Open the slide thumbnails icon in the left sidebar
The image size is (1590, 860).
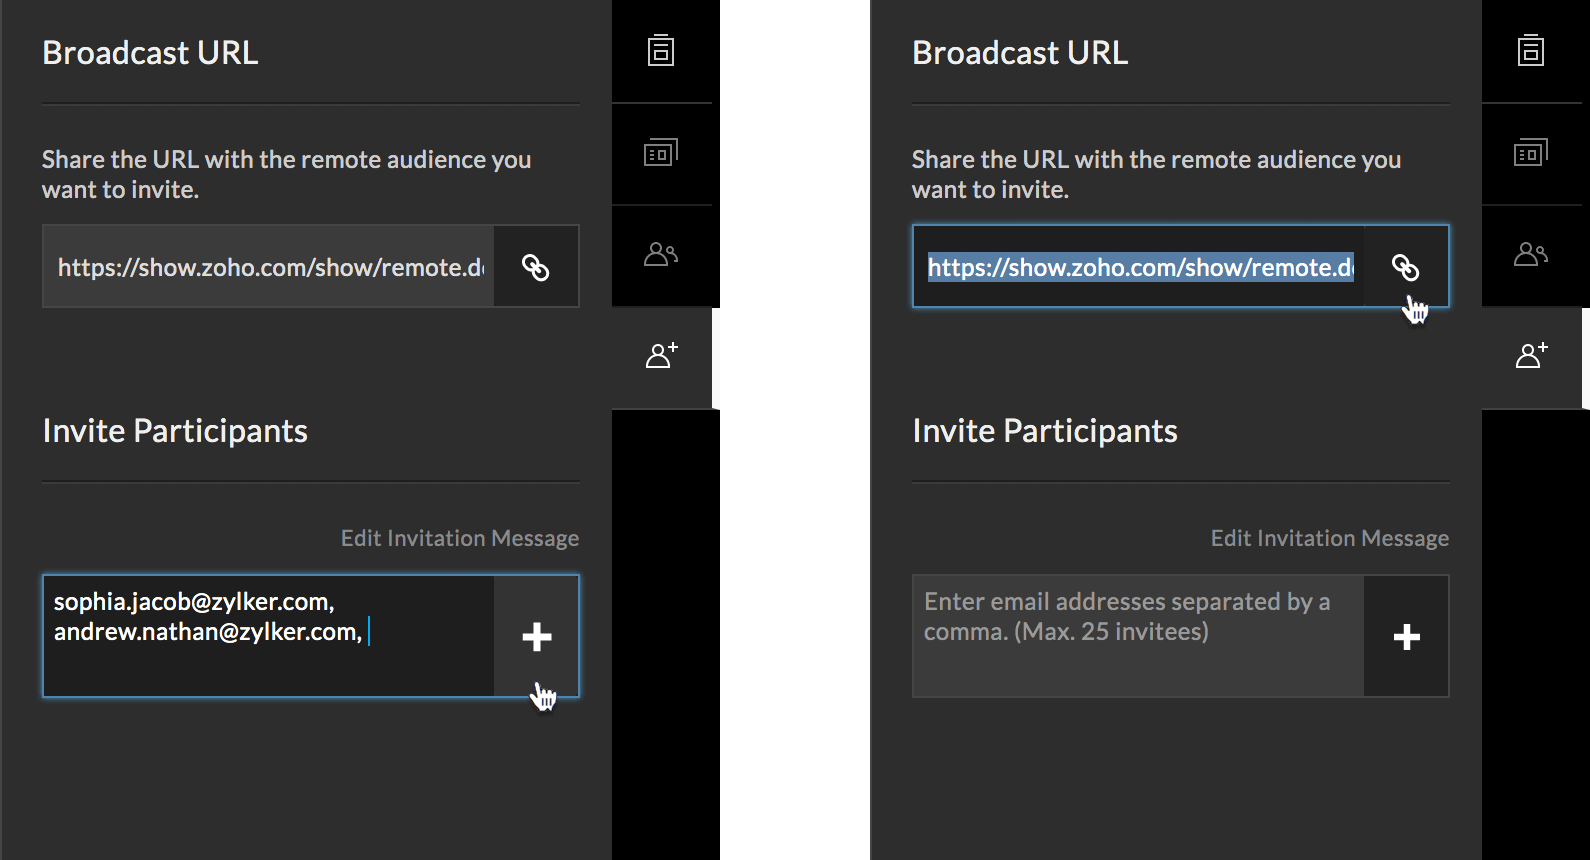coord(661,153)
